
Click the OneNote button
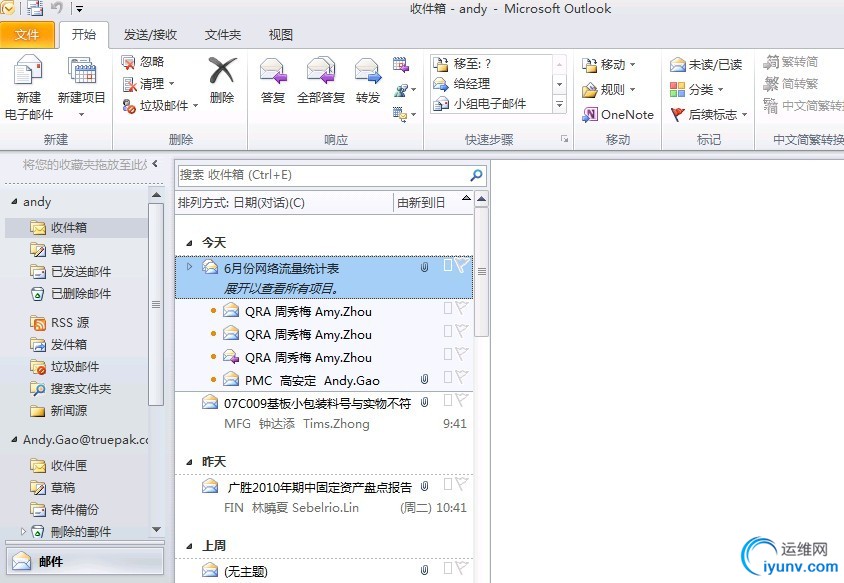(x=618, y=114)
